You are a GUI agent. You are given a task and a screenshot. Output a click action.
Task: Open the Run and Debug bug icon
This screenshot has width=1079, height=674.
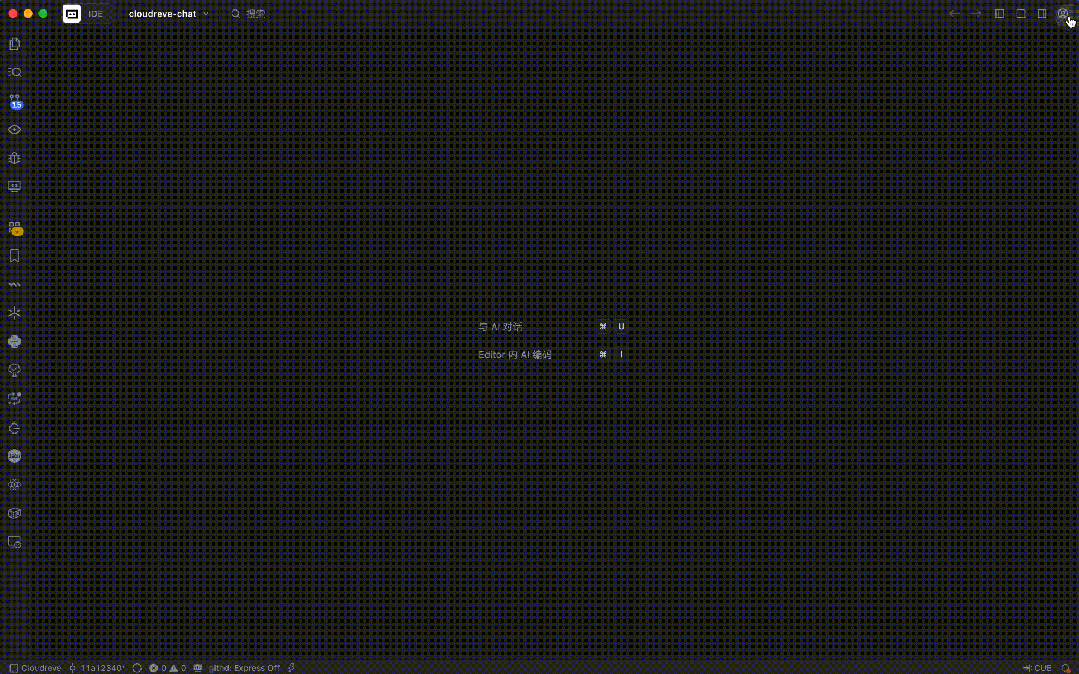coord(14,158)
